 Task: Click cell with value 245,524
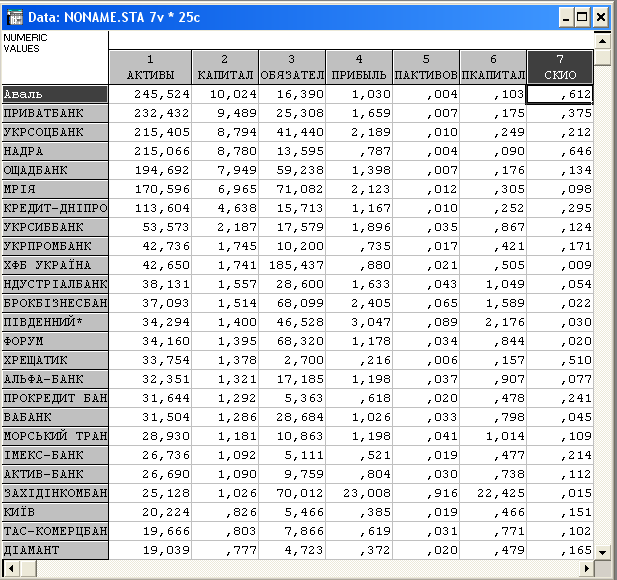pyautogui.click(x=150, y=94)
